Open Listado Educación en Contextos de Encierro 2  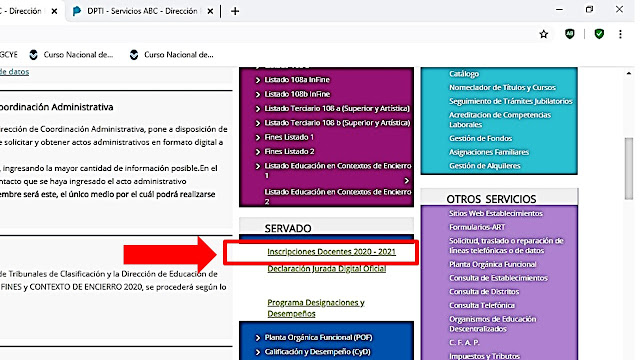coord(338,196)
